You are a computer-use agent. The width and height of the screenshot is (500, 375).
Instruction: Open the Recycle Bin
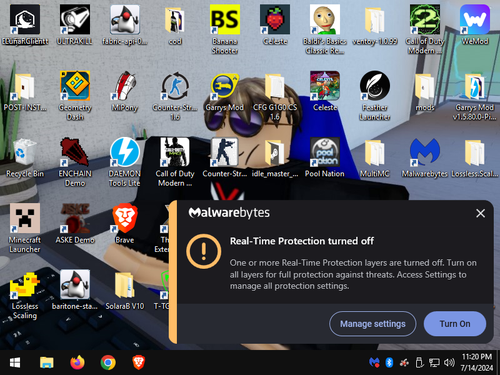click(25, 158)
